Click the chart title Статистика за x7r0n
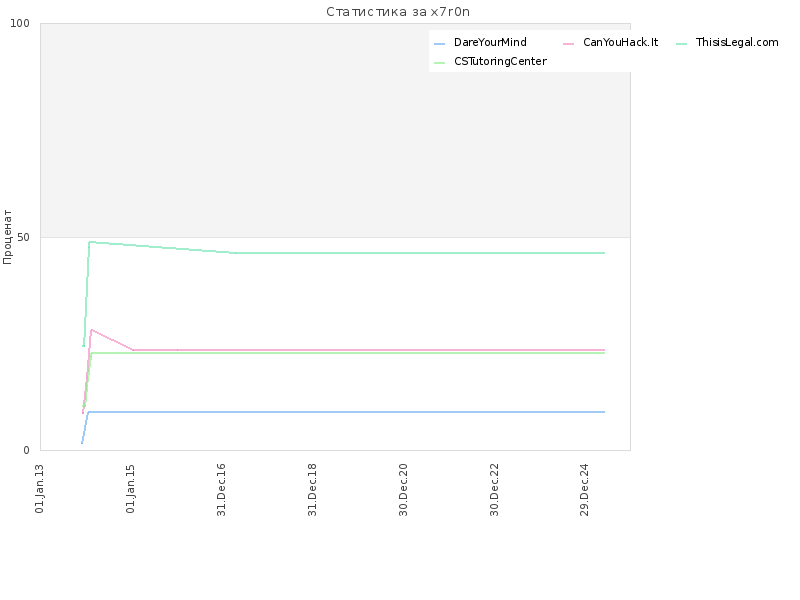 pos(398,12)
